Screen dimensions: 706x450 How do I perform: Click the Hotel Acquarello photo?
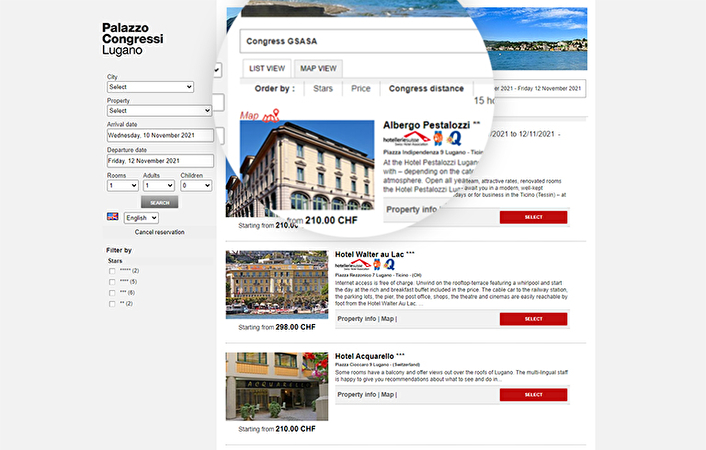pyautogui.click(x=277, y=386)
